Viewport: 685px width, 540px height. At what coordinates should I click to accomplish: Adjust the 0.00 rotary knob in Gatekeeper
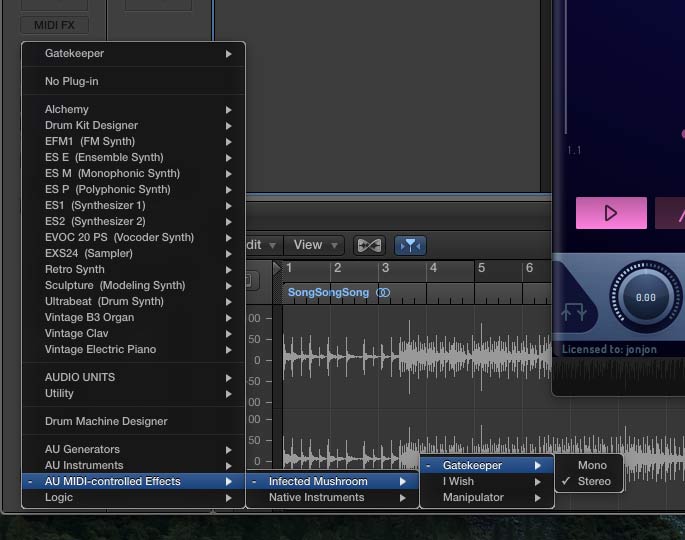tap(645, 297)
